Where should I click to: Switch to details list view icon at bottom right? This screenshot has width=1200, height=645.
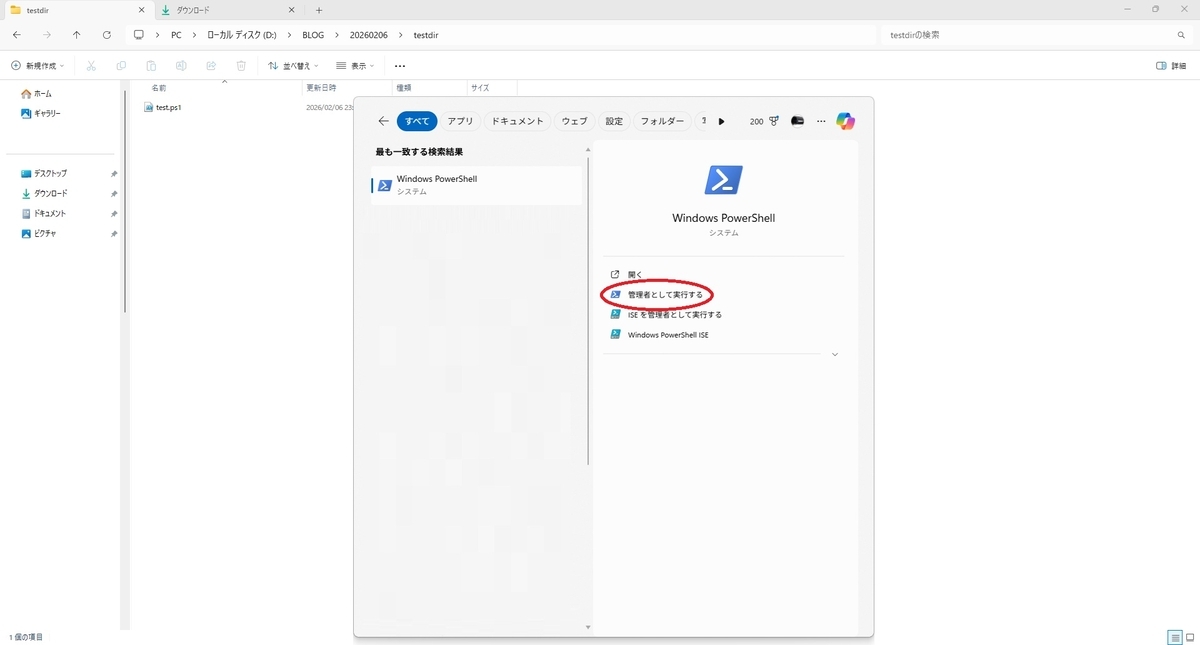click(x=1174, y=637)
